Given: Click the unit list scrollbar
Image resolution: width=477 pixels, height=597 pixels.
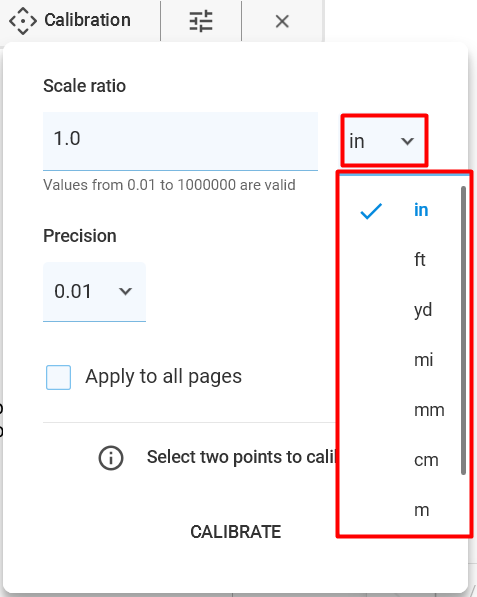Looking at the screenshot, I should coord(463,330).
